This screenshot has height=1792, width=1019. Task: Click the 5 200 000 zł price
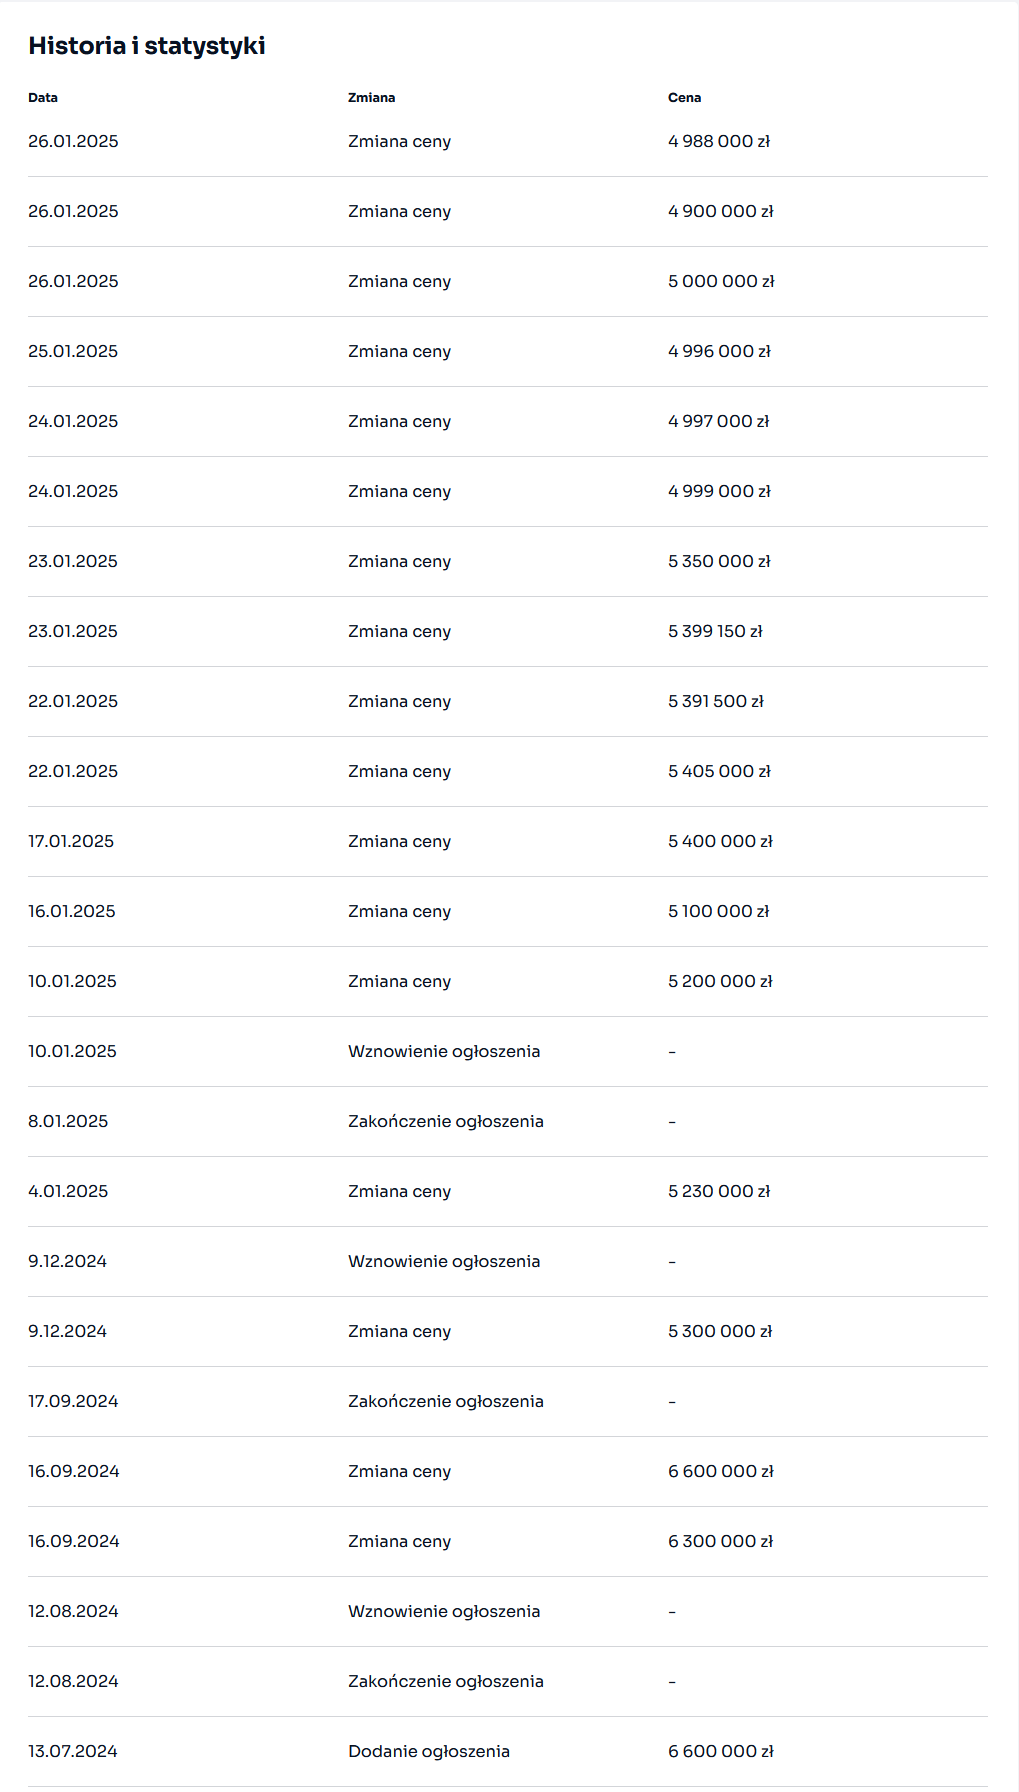click(719, 982)
